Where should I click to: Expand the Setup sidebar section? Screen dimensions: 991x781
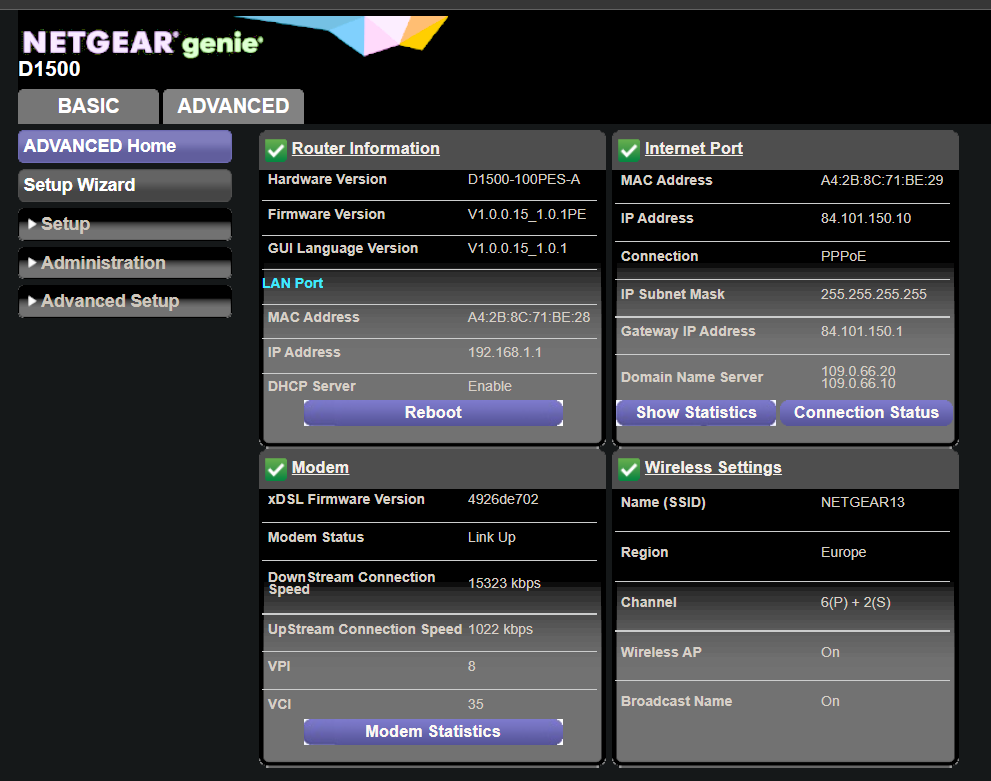(125, 224)
